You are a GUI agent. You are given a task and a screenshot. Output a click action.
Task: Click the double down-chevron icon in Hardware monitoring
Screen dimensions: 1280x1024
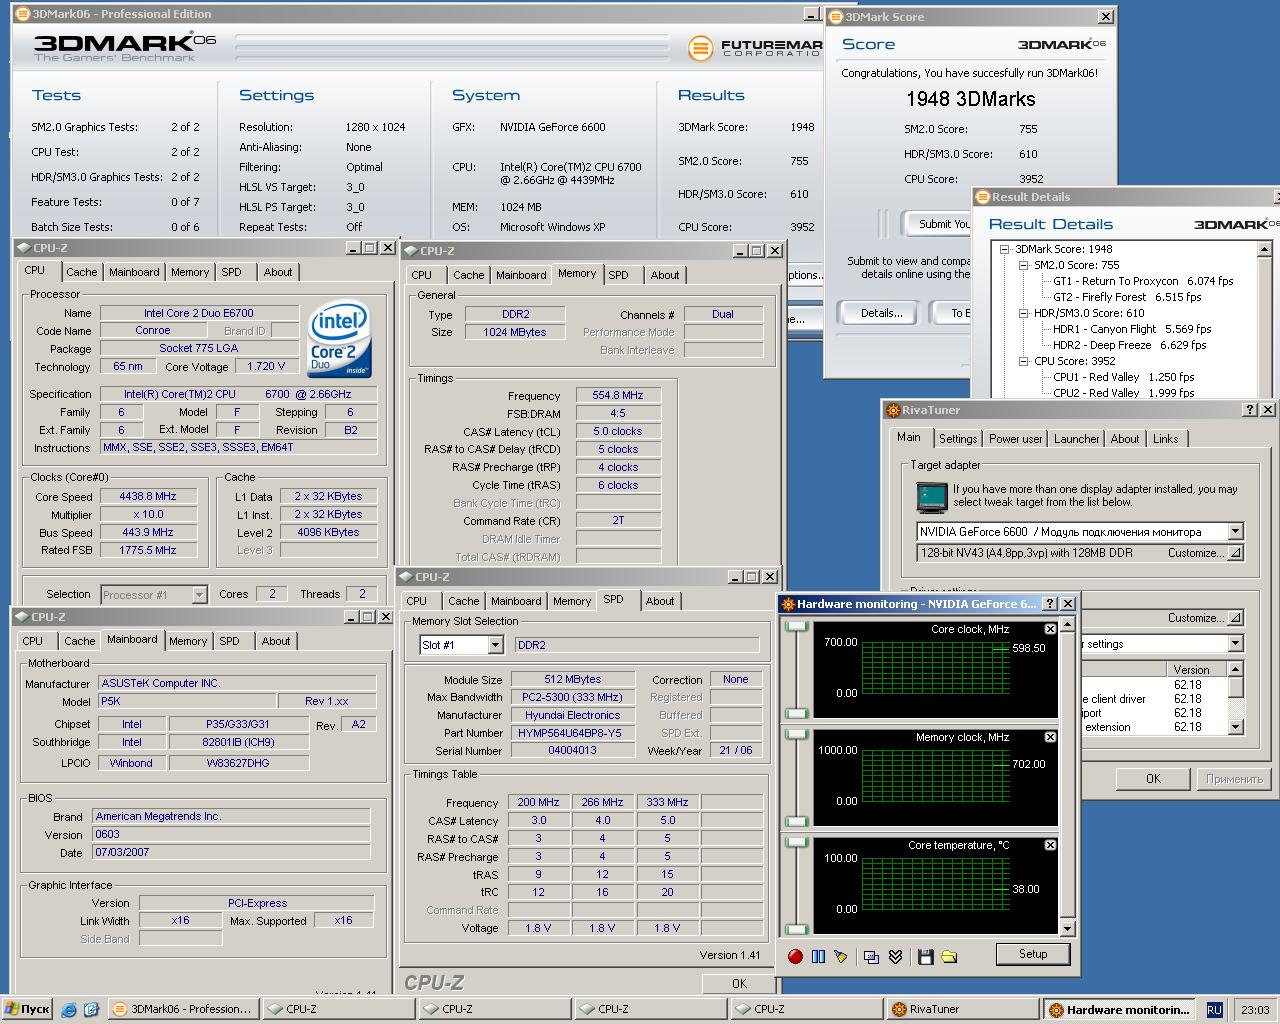(x=895, y=956)
